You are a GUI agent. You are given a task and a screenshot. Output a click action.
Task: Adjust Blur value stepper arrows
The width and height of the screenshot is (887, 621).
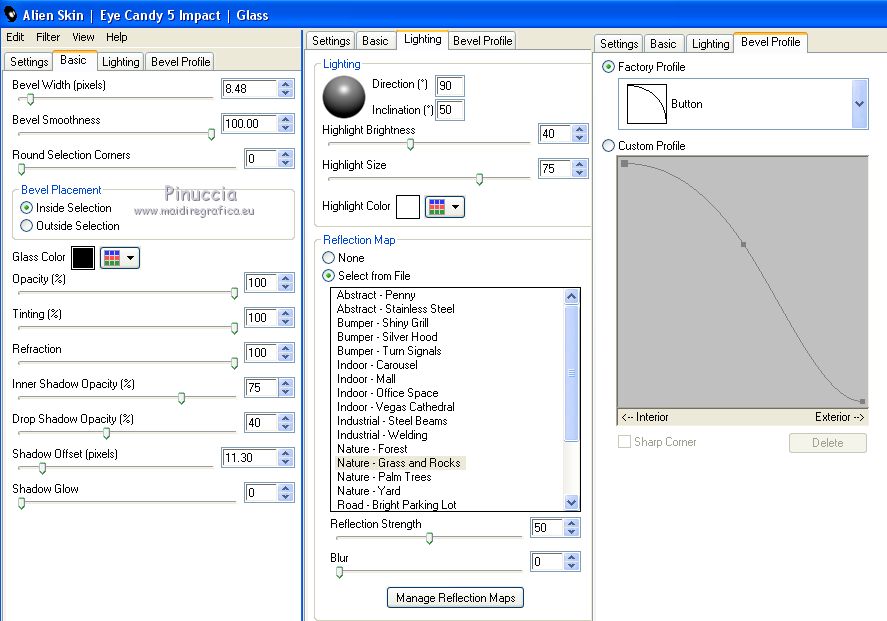(571, 562)
